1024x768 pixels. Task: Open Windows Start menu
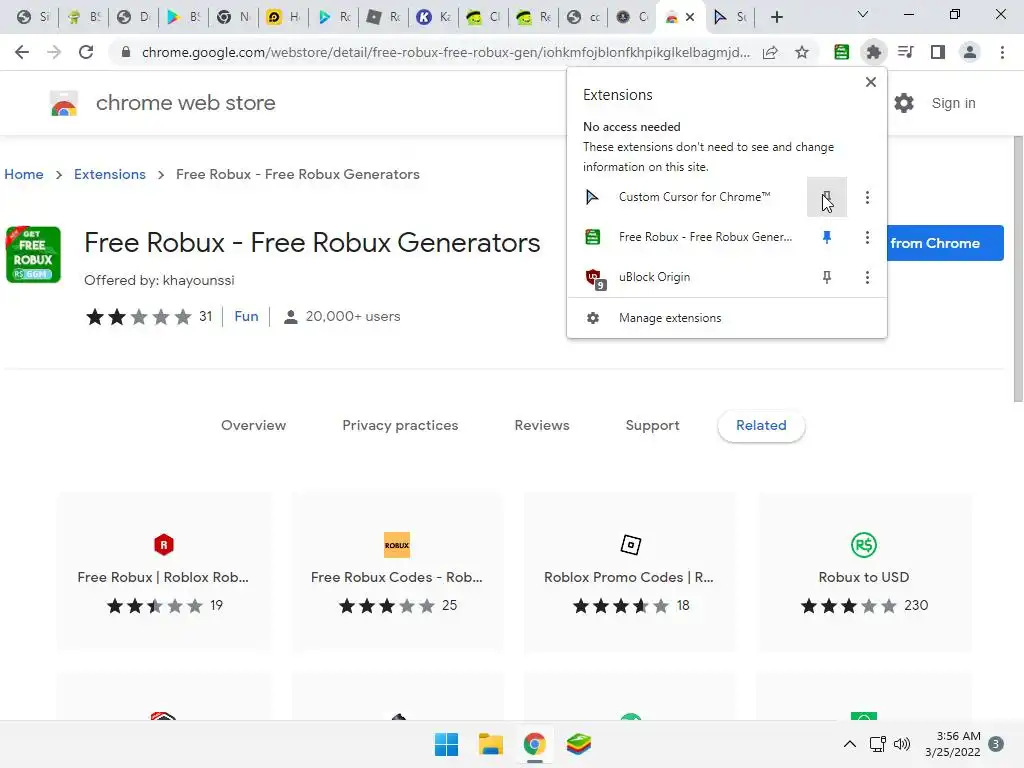(447, 744)
